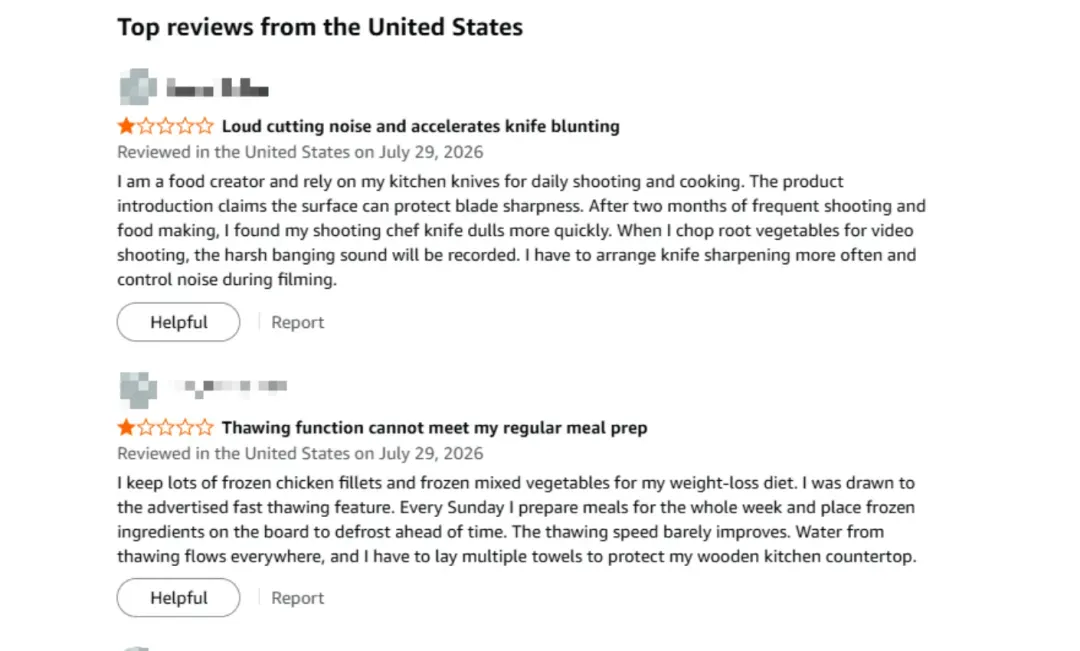Open 'Thawing function cannot meet my regular meal prep'
1080x651 pixels.
coord(435,428)
